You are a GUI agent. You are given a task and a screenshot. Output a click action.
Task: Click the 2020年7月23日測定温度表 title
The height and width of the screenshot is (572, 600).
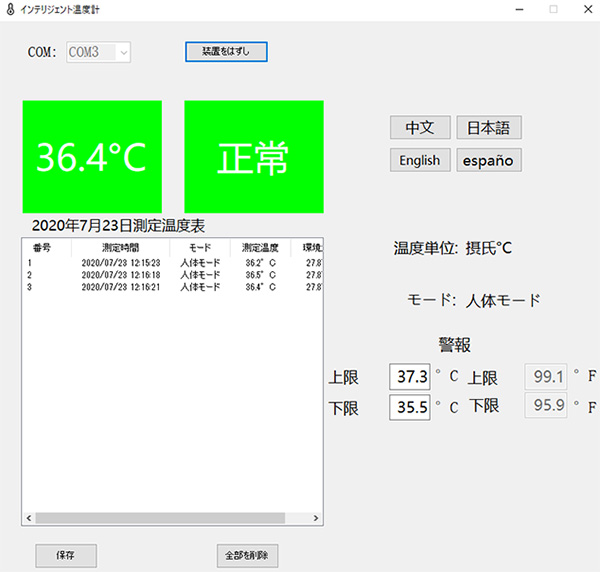pos(118,226)
